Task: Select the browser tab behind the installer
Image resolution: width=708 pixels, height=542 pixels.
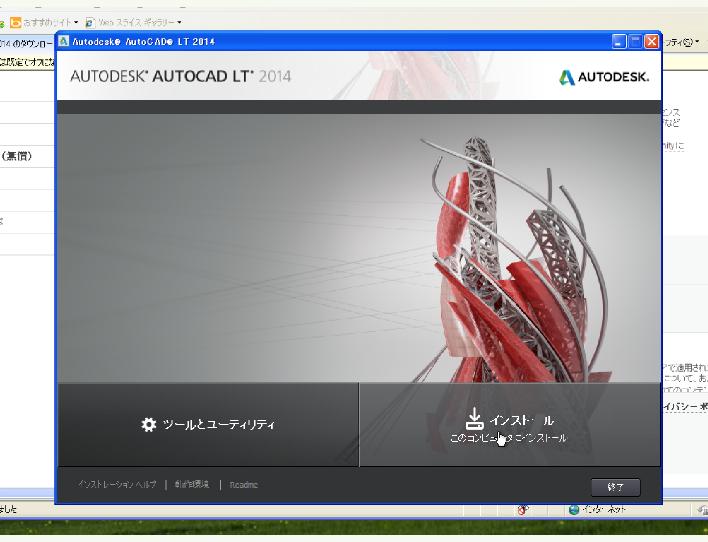Action: click(x=27, y=44)
